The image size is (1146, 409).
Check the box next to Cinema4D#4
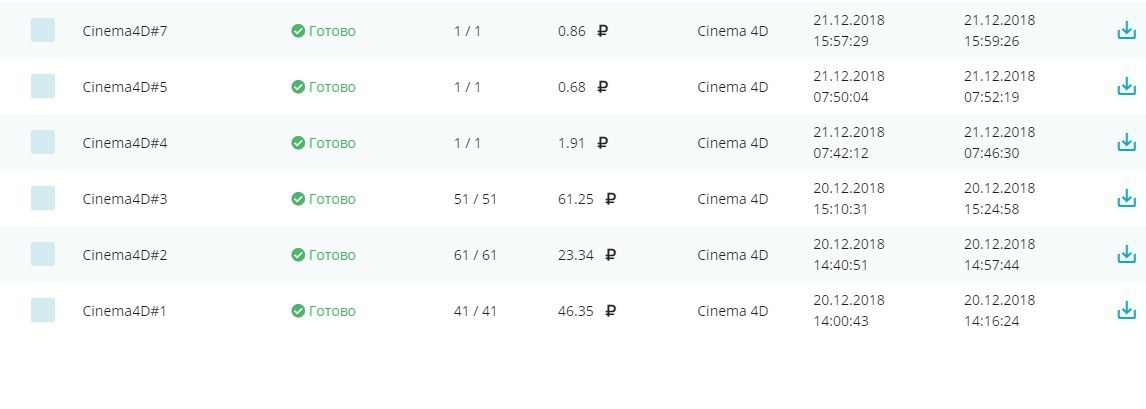(x=43, y=142)
